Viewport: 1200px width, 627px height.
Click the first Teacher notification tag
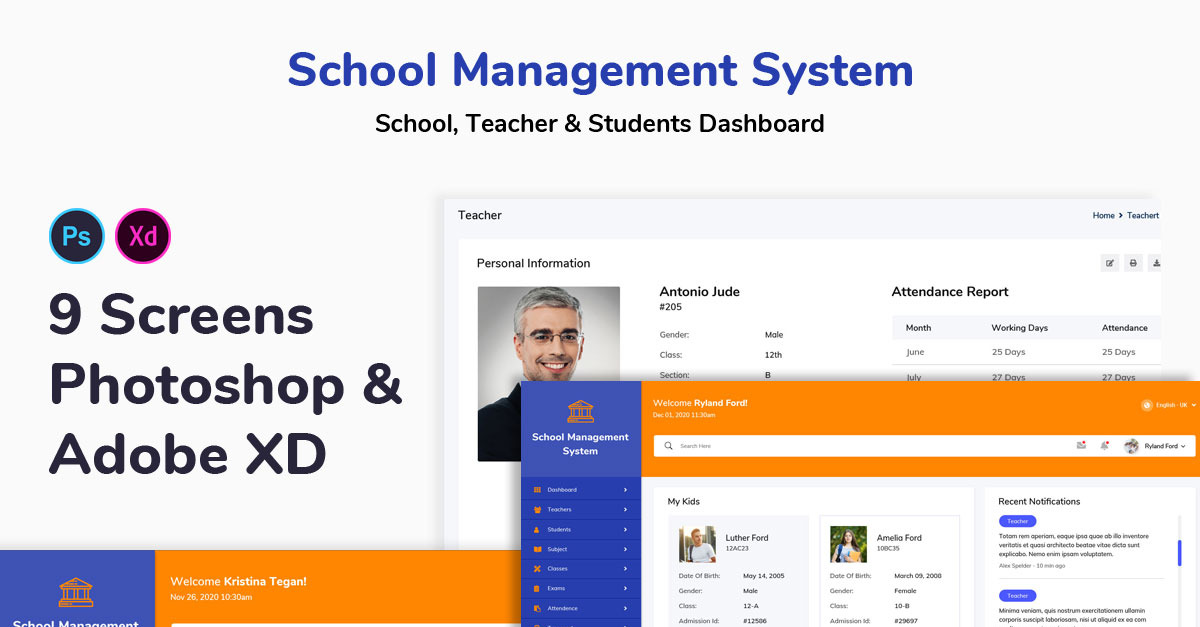1017,521
